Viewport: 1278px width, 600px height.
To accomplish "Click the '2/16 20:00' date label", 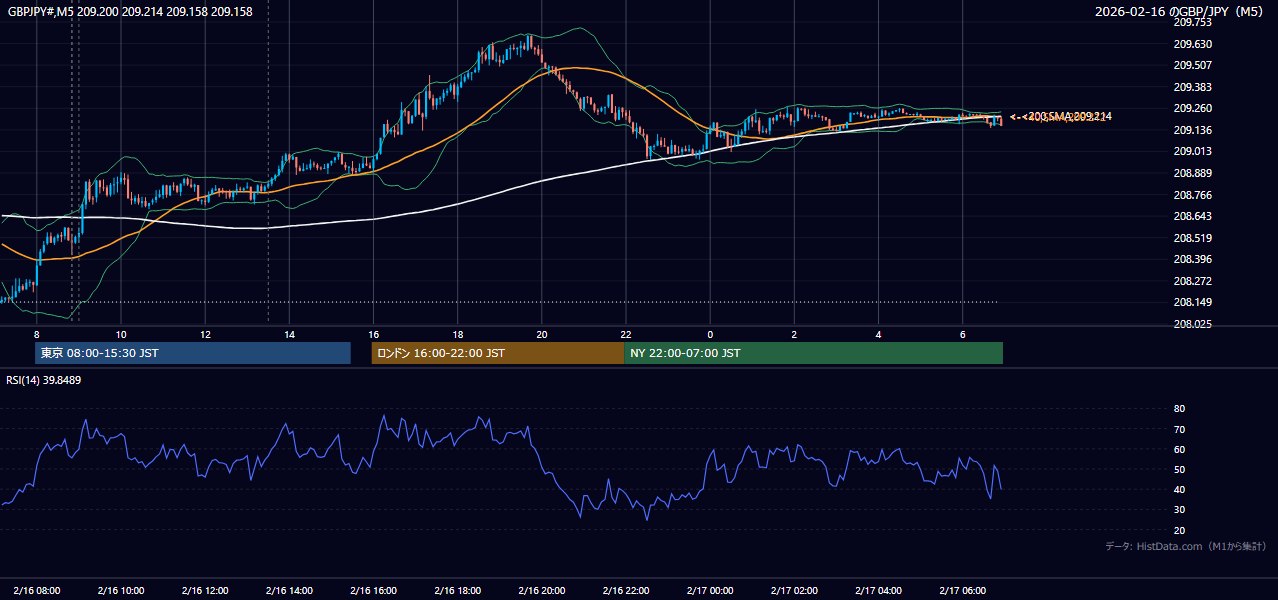I will tap(541, 591).
